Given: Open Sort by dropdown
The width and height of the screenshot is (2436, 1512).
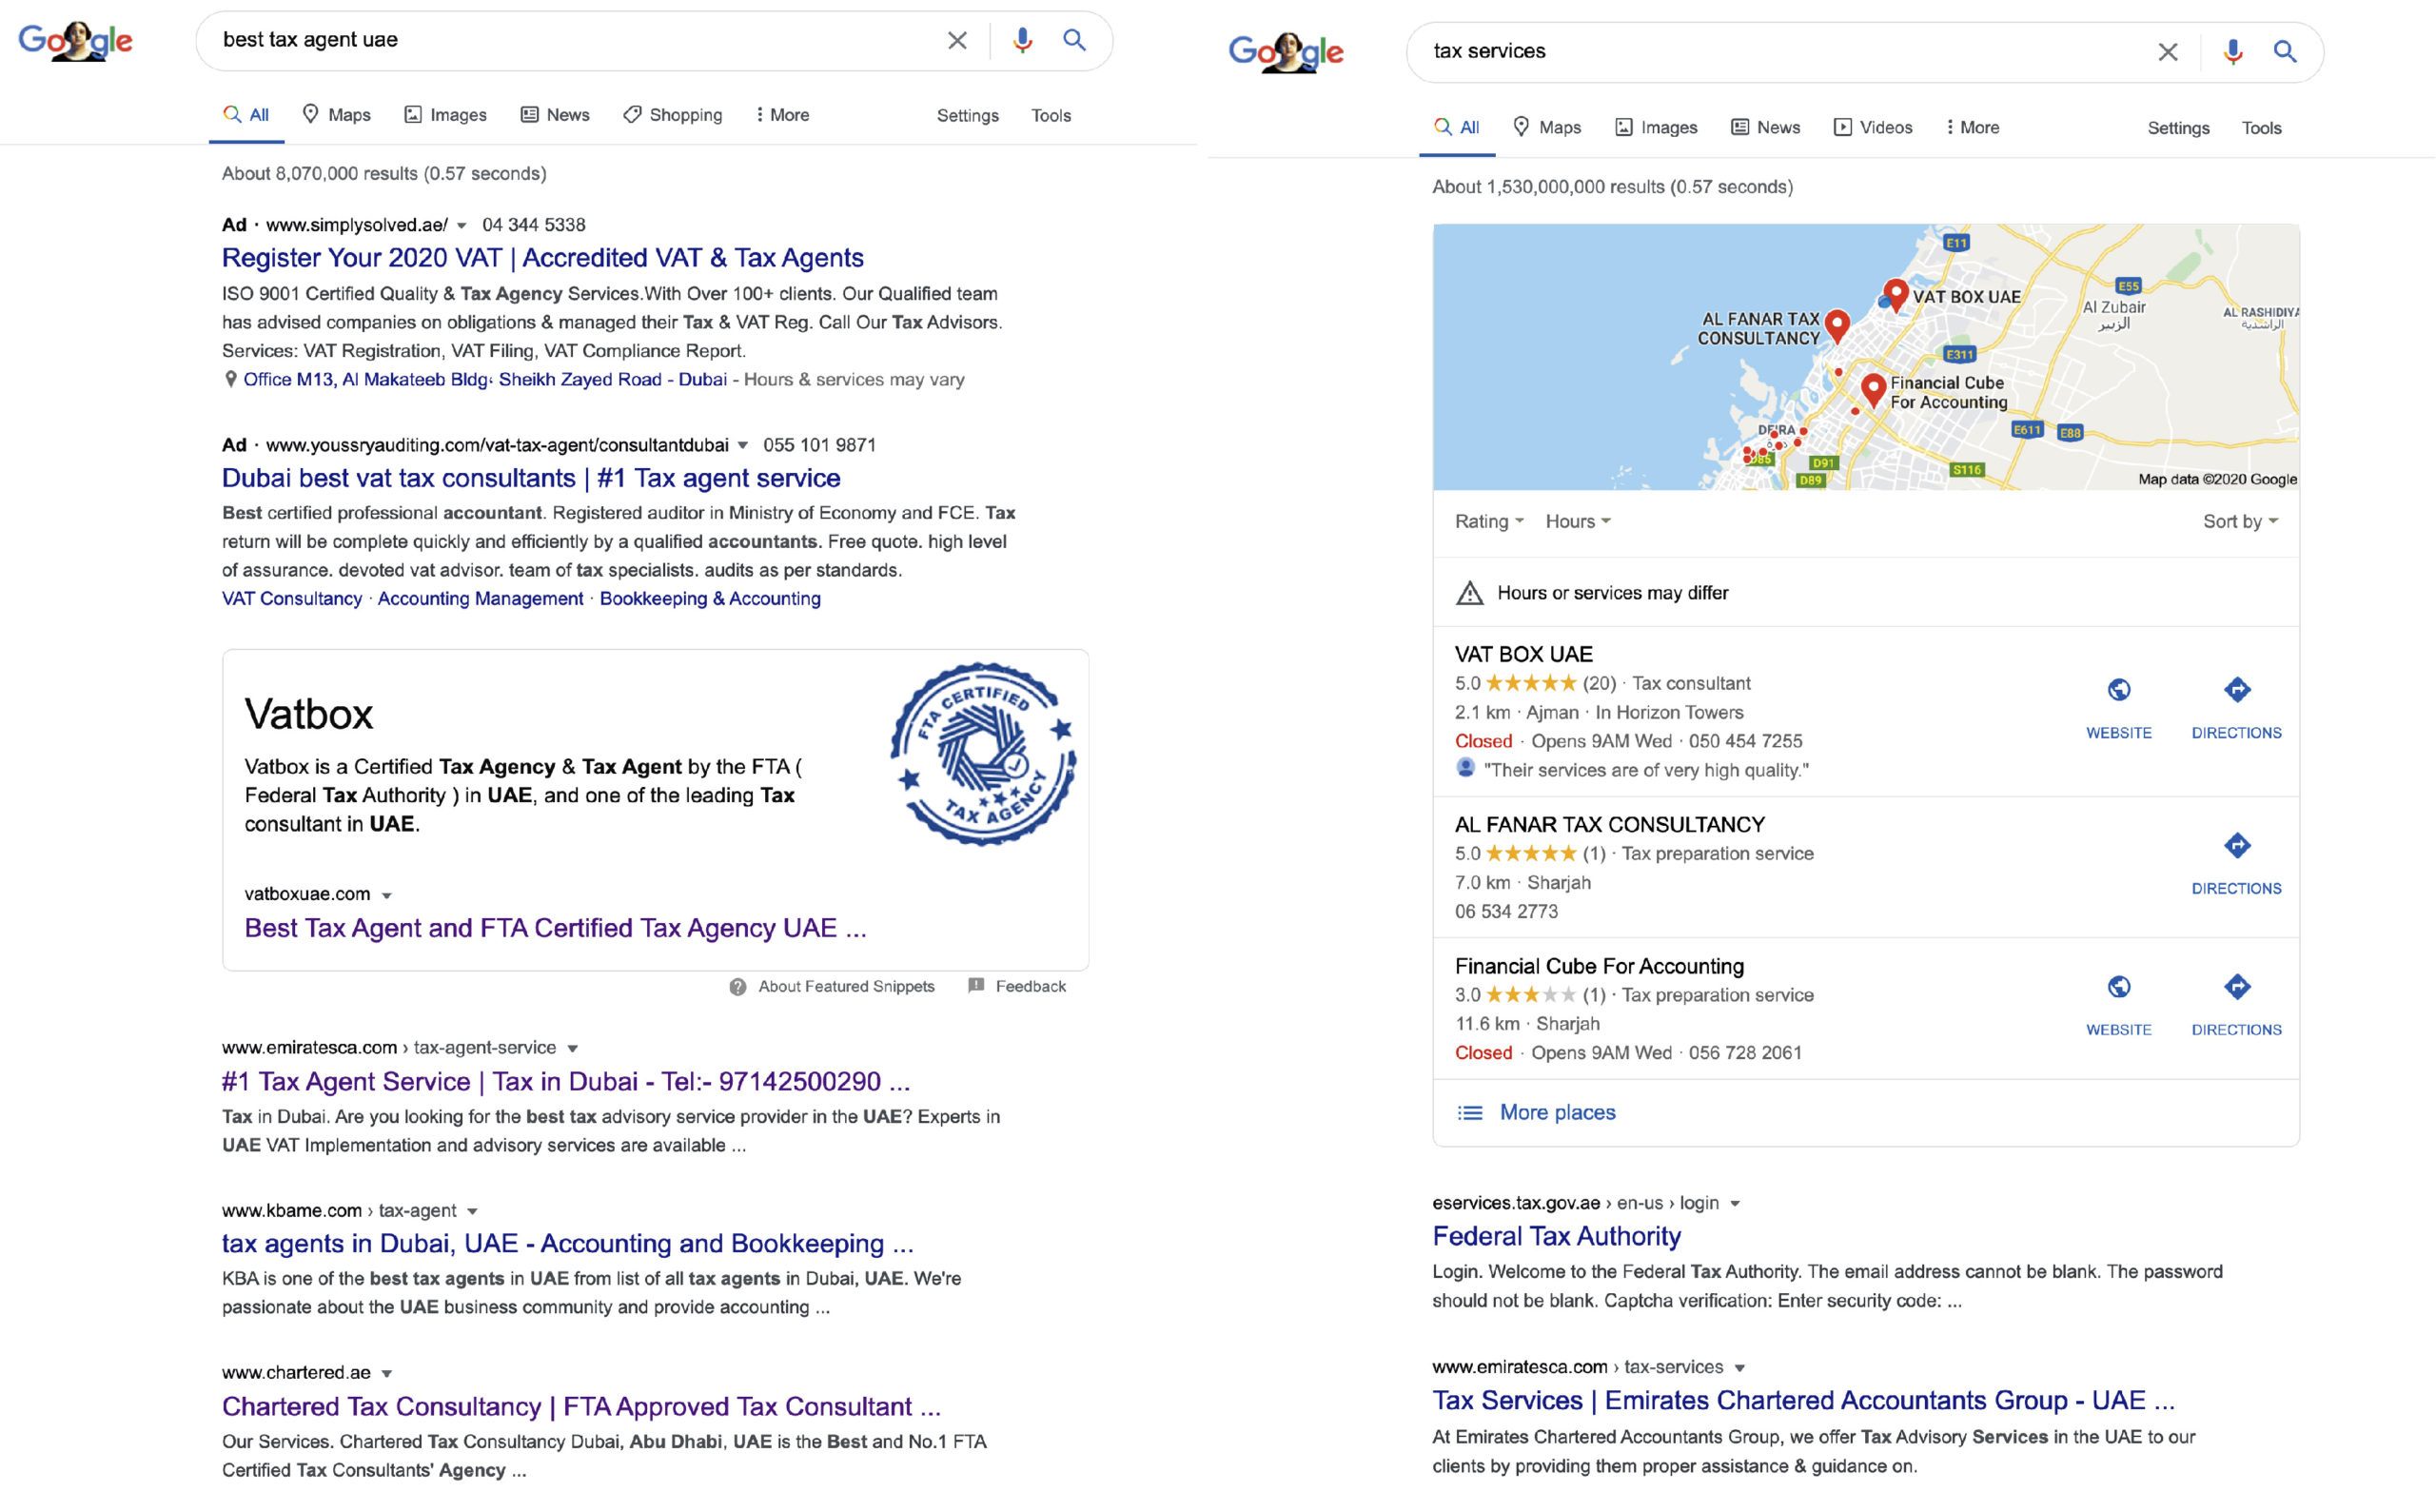Looking at the screenshot, I should tap(2240, 521).
